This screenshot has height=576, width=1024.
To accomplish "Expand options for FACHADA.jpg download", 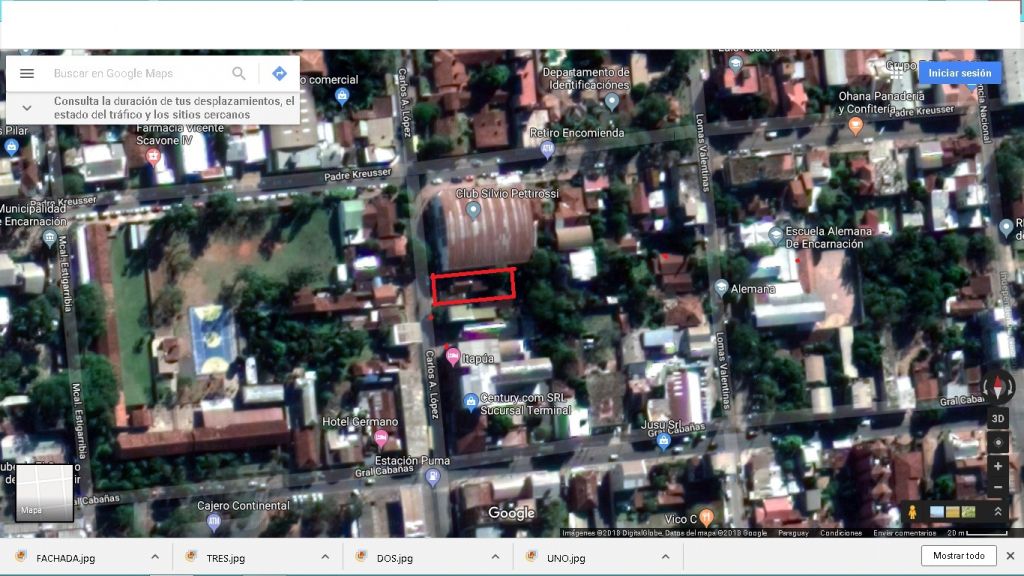I will coord(155,557).
